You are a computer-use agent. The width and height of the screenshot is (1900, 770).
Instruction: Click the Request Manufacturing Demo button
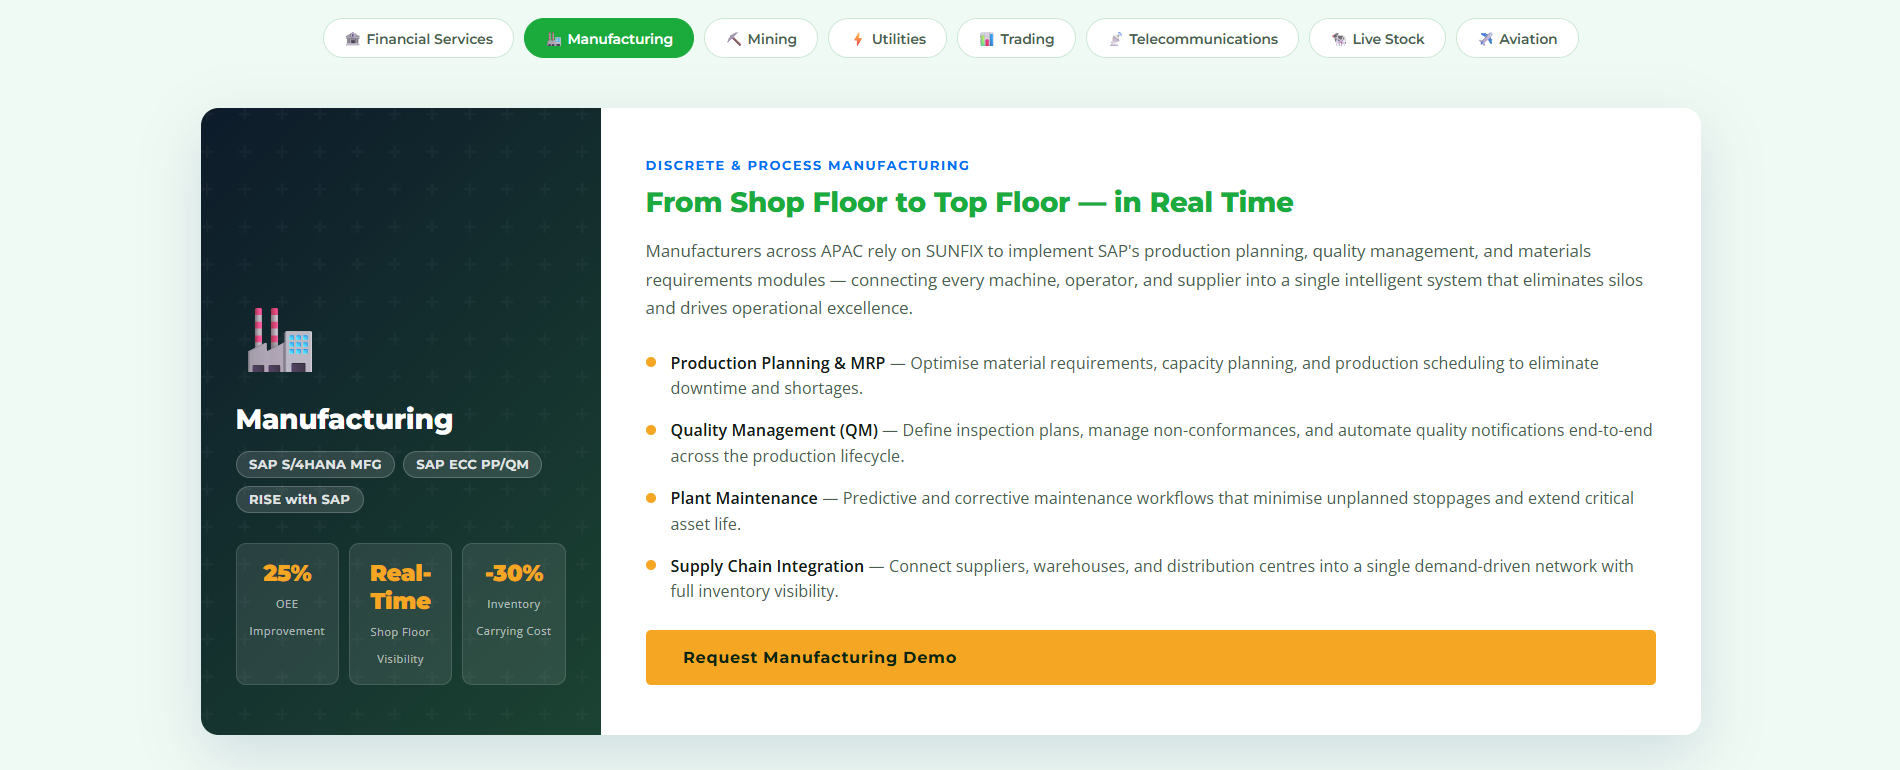tap(1150, 657)
